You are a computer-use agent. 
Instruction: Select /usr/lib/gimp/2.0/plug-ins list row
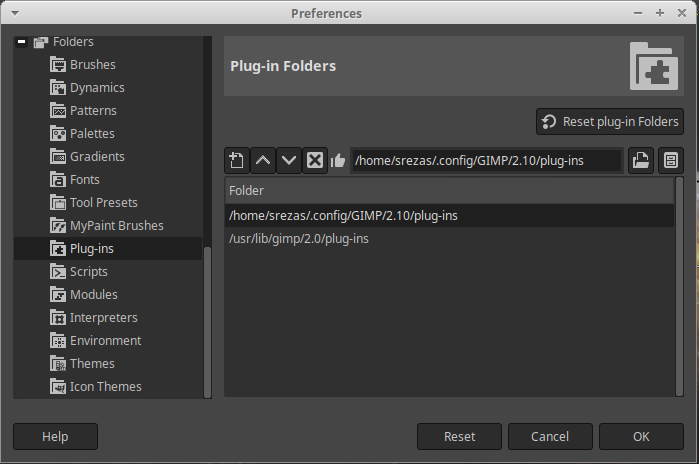click(449, 239)
